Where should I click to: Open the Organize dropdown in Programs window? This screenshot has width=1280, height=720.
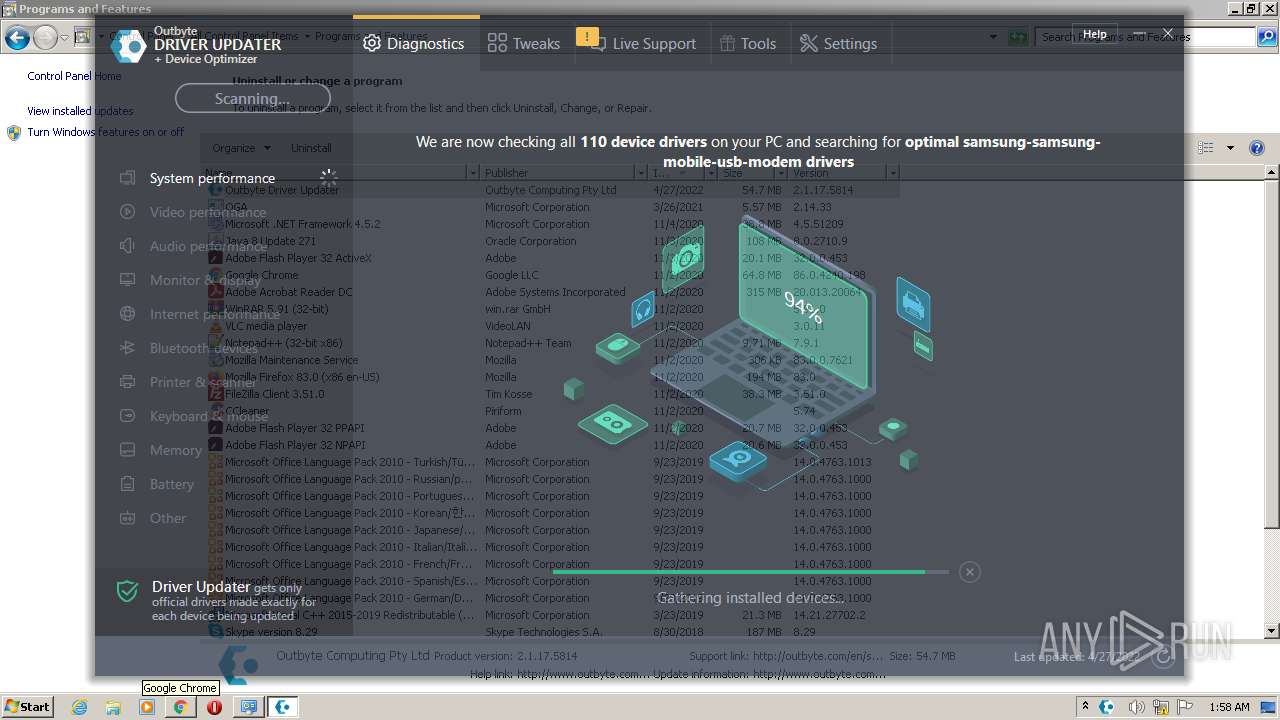(x=241, y=148)
